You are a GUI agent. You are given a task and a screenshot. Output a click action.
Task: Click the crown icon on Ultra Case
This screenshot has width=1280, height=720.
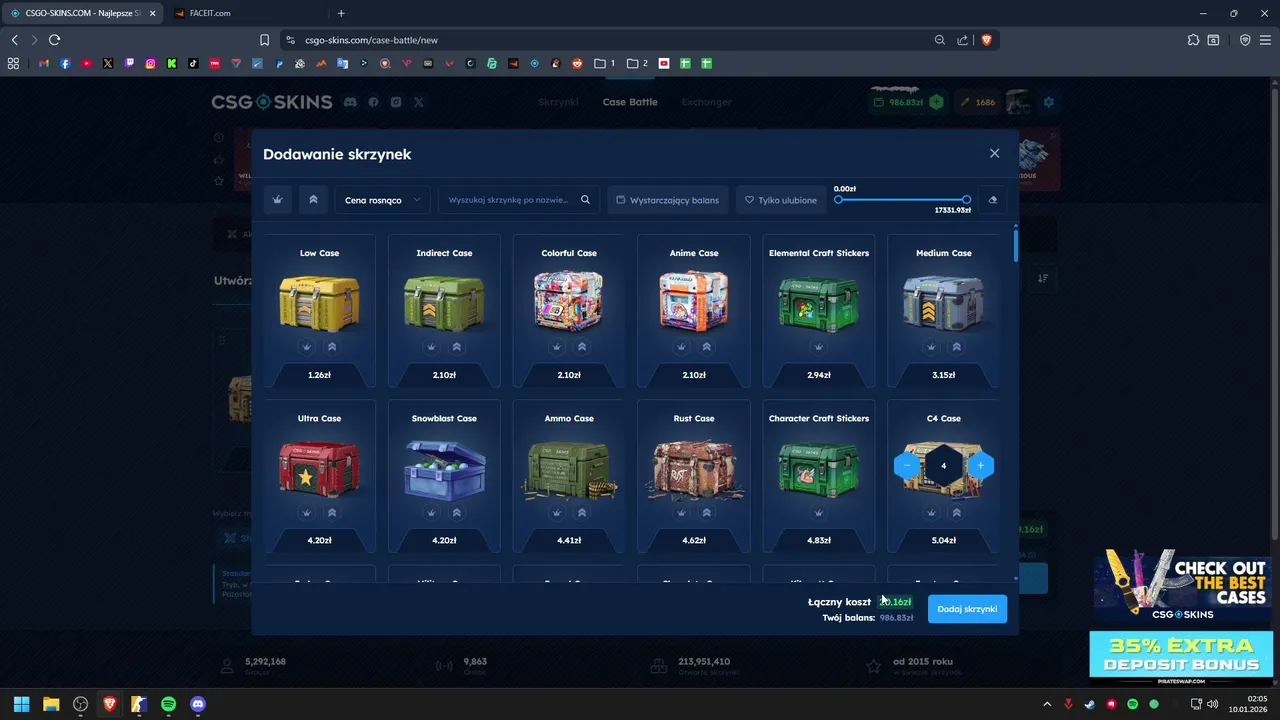(307, 512)
